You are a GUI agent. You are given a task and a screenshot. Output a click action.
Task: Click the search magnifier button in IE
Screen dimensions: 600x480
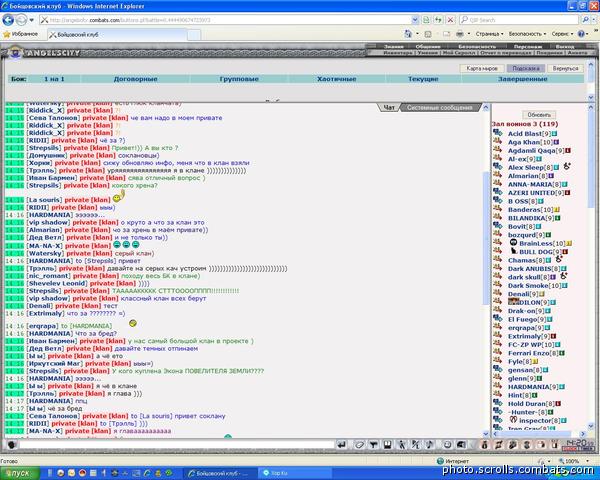tap(585, 20)
